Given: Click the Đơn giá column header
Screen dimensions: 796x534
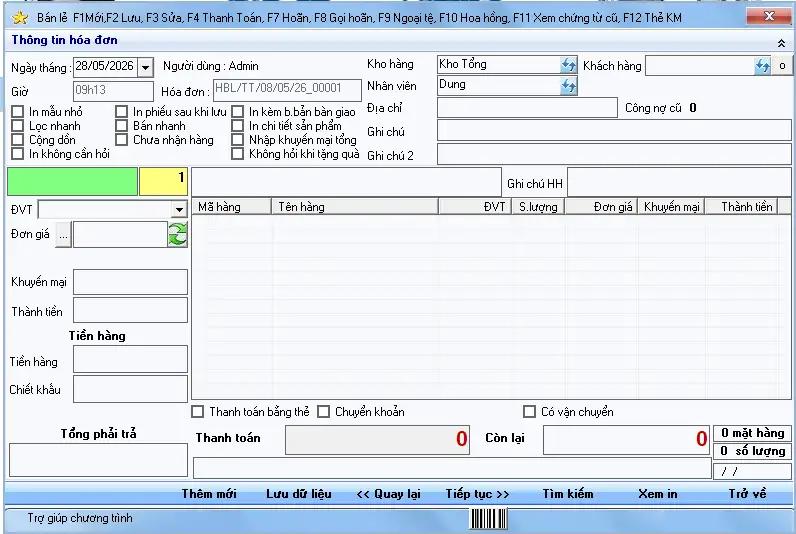Looking at the screenshot, I should [602, 207].
